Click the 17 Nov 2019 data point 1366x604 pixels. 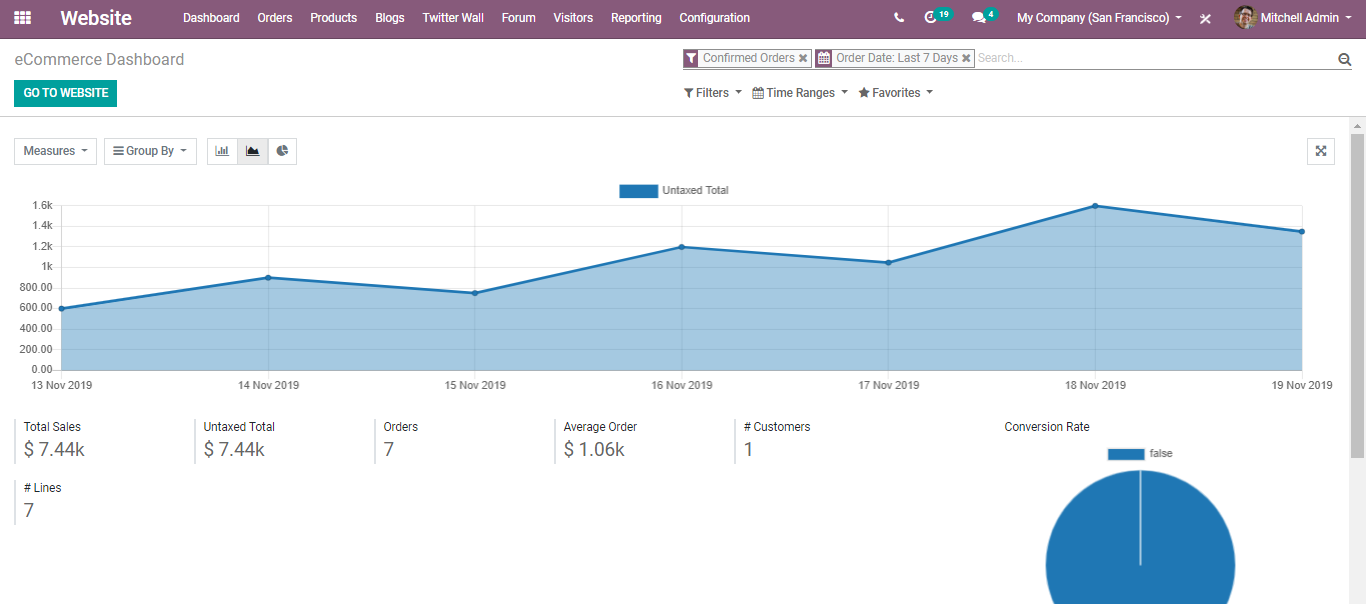pyautogui.click(x=888, y=263)
